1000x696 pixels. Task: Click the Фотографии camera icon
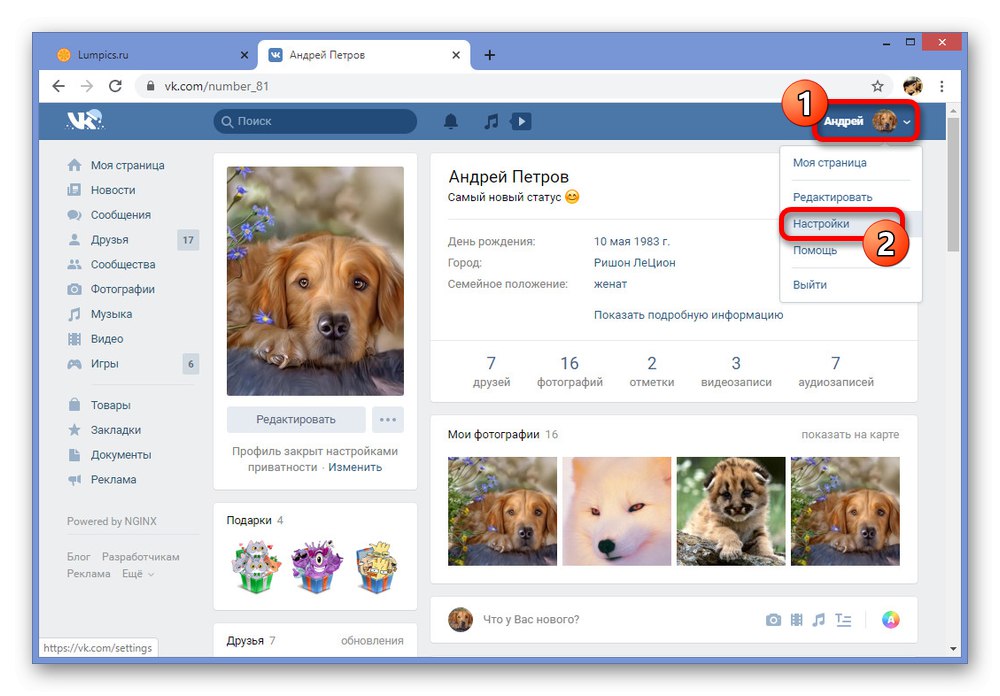75,289
